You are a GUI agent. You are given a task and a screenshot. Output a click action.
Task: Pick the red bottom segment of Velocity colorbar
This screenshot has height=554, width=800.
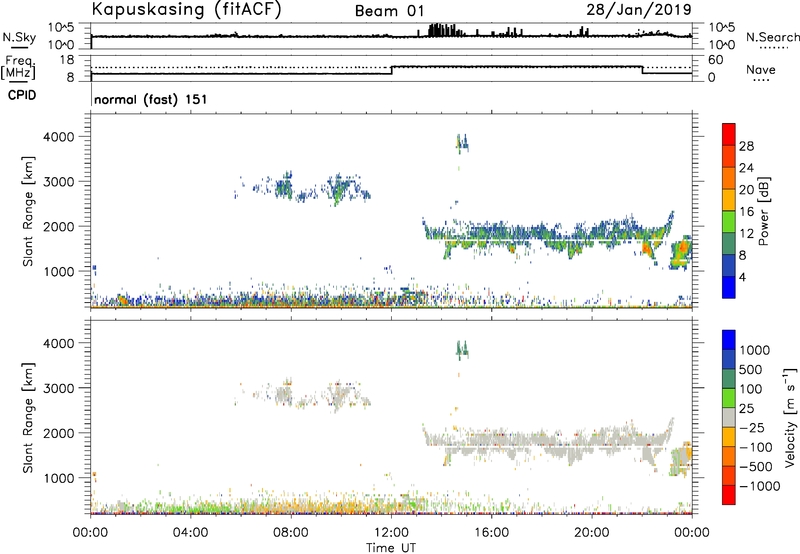tap(729, 495)
